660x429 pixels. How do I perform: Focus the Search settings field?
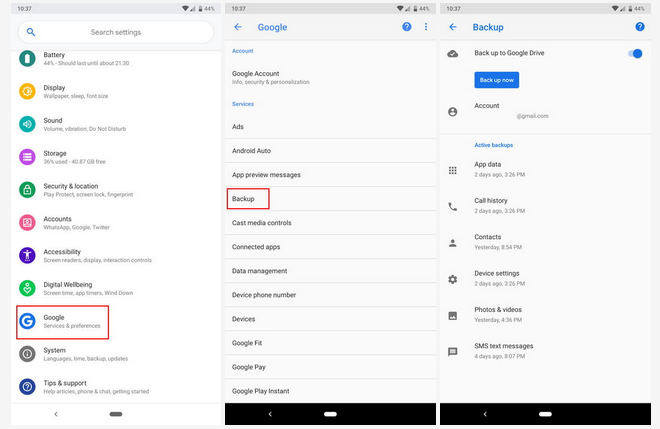click(116, 32)
